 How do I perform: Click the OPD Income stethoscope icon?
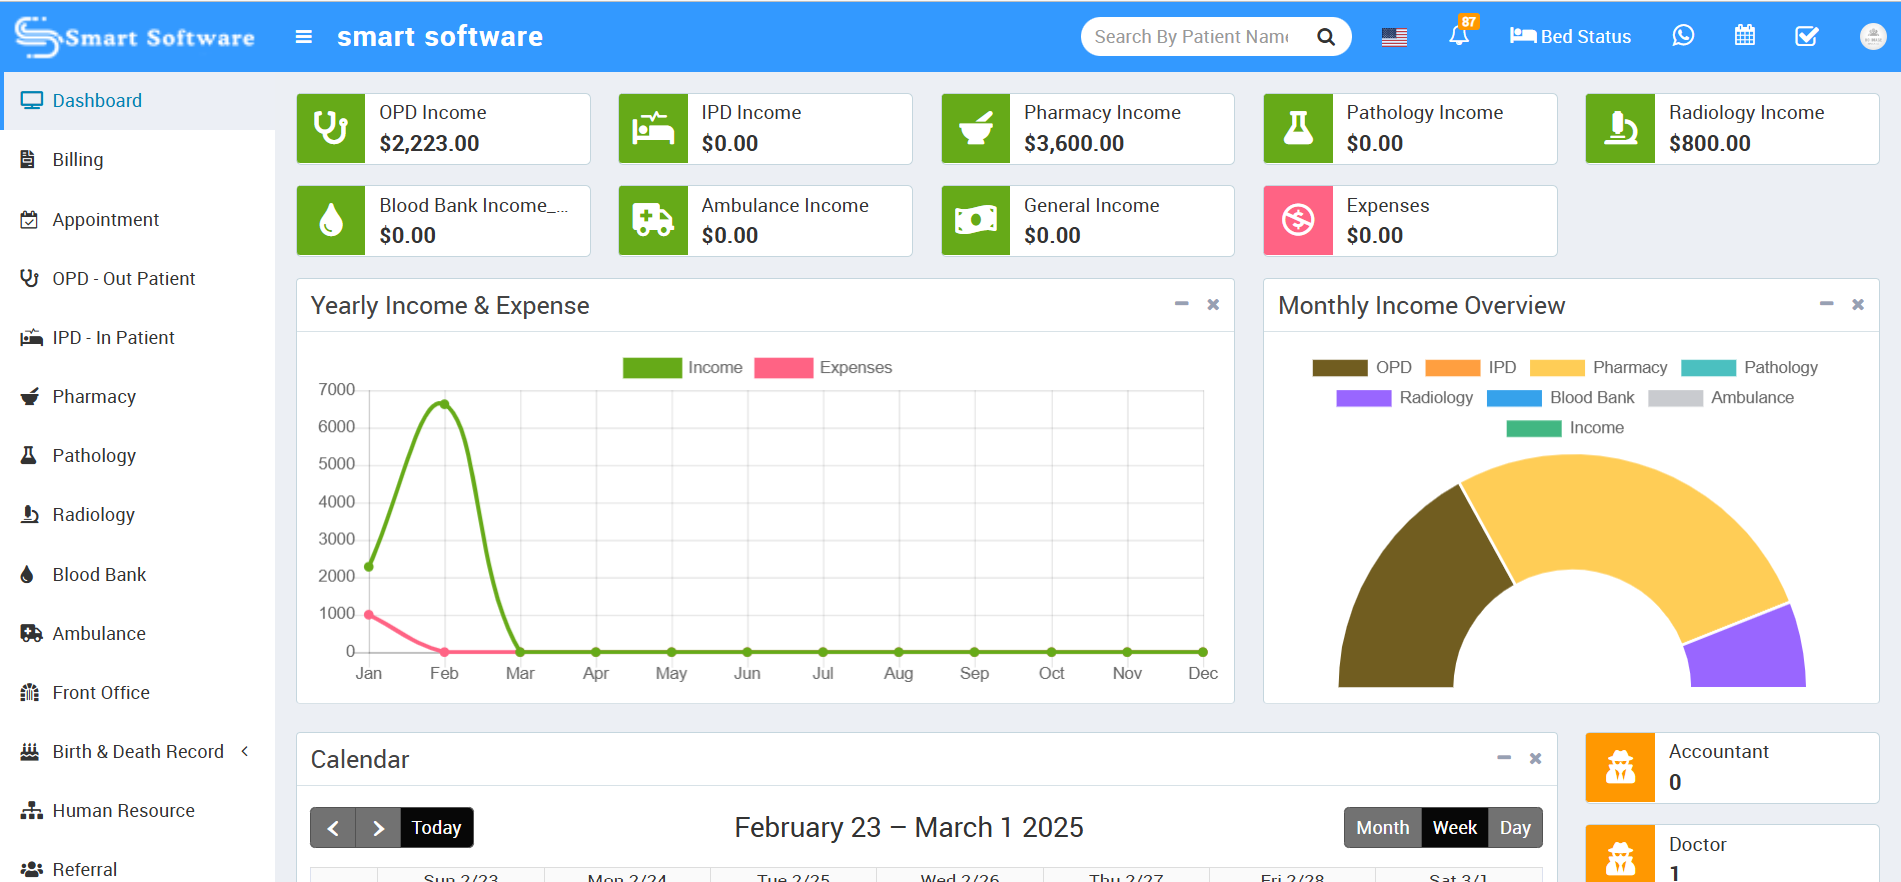click(331, 129)
